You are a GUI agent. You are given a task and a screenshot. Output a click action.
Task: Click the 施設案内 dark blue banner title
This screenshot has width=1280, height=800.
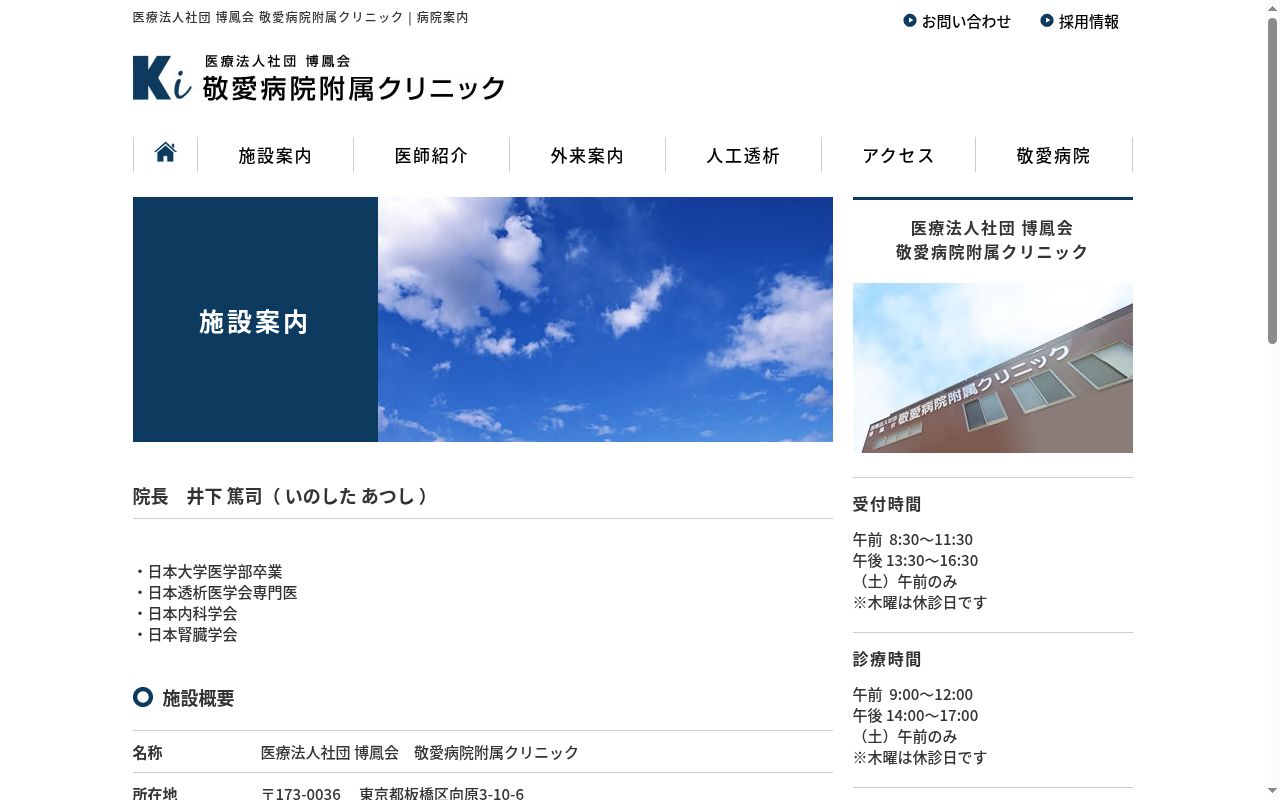tap(254, 322)
